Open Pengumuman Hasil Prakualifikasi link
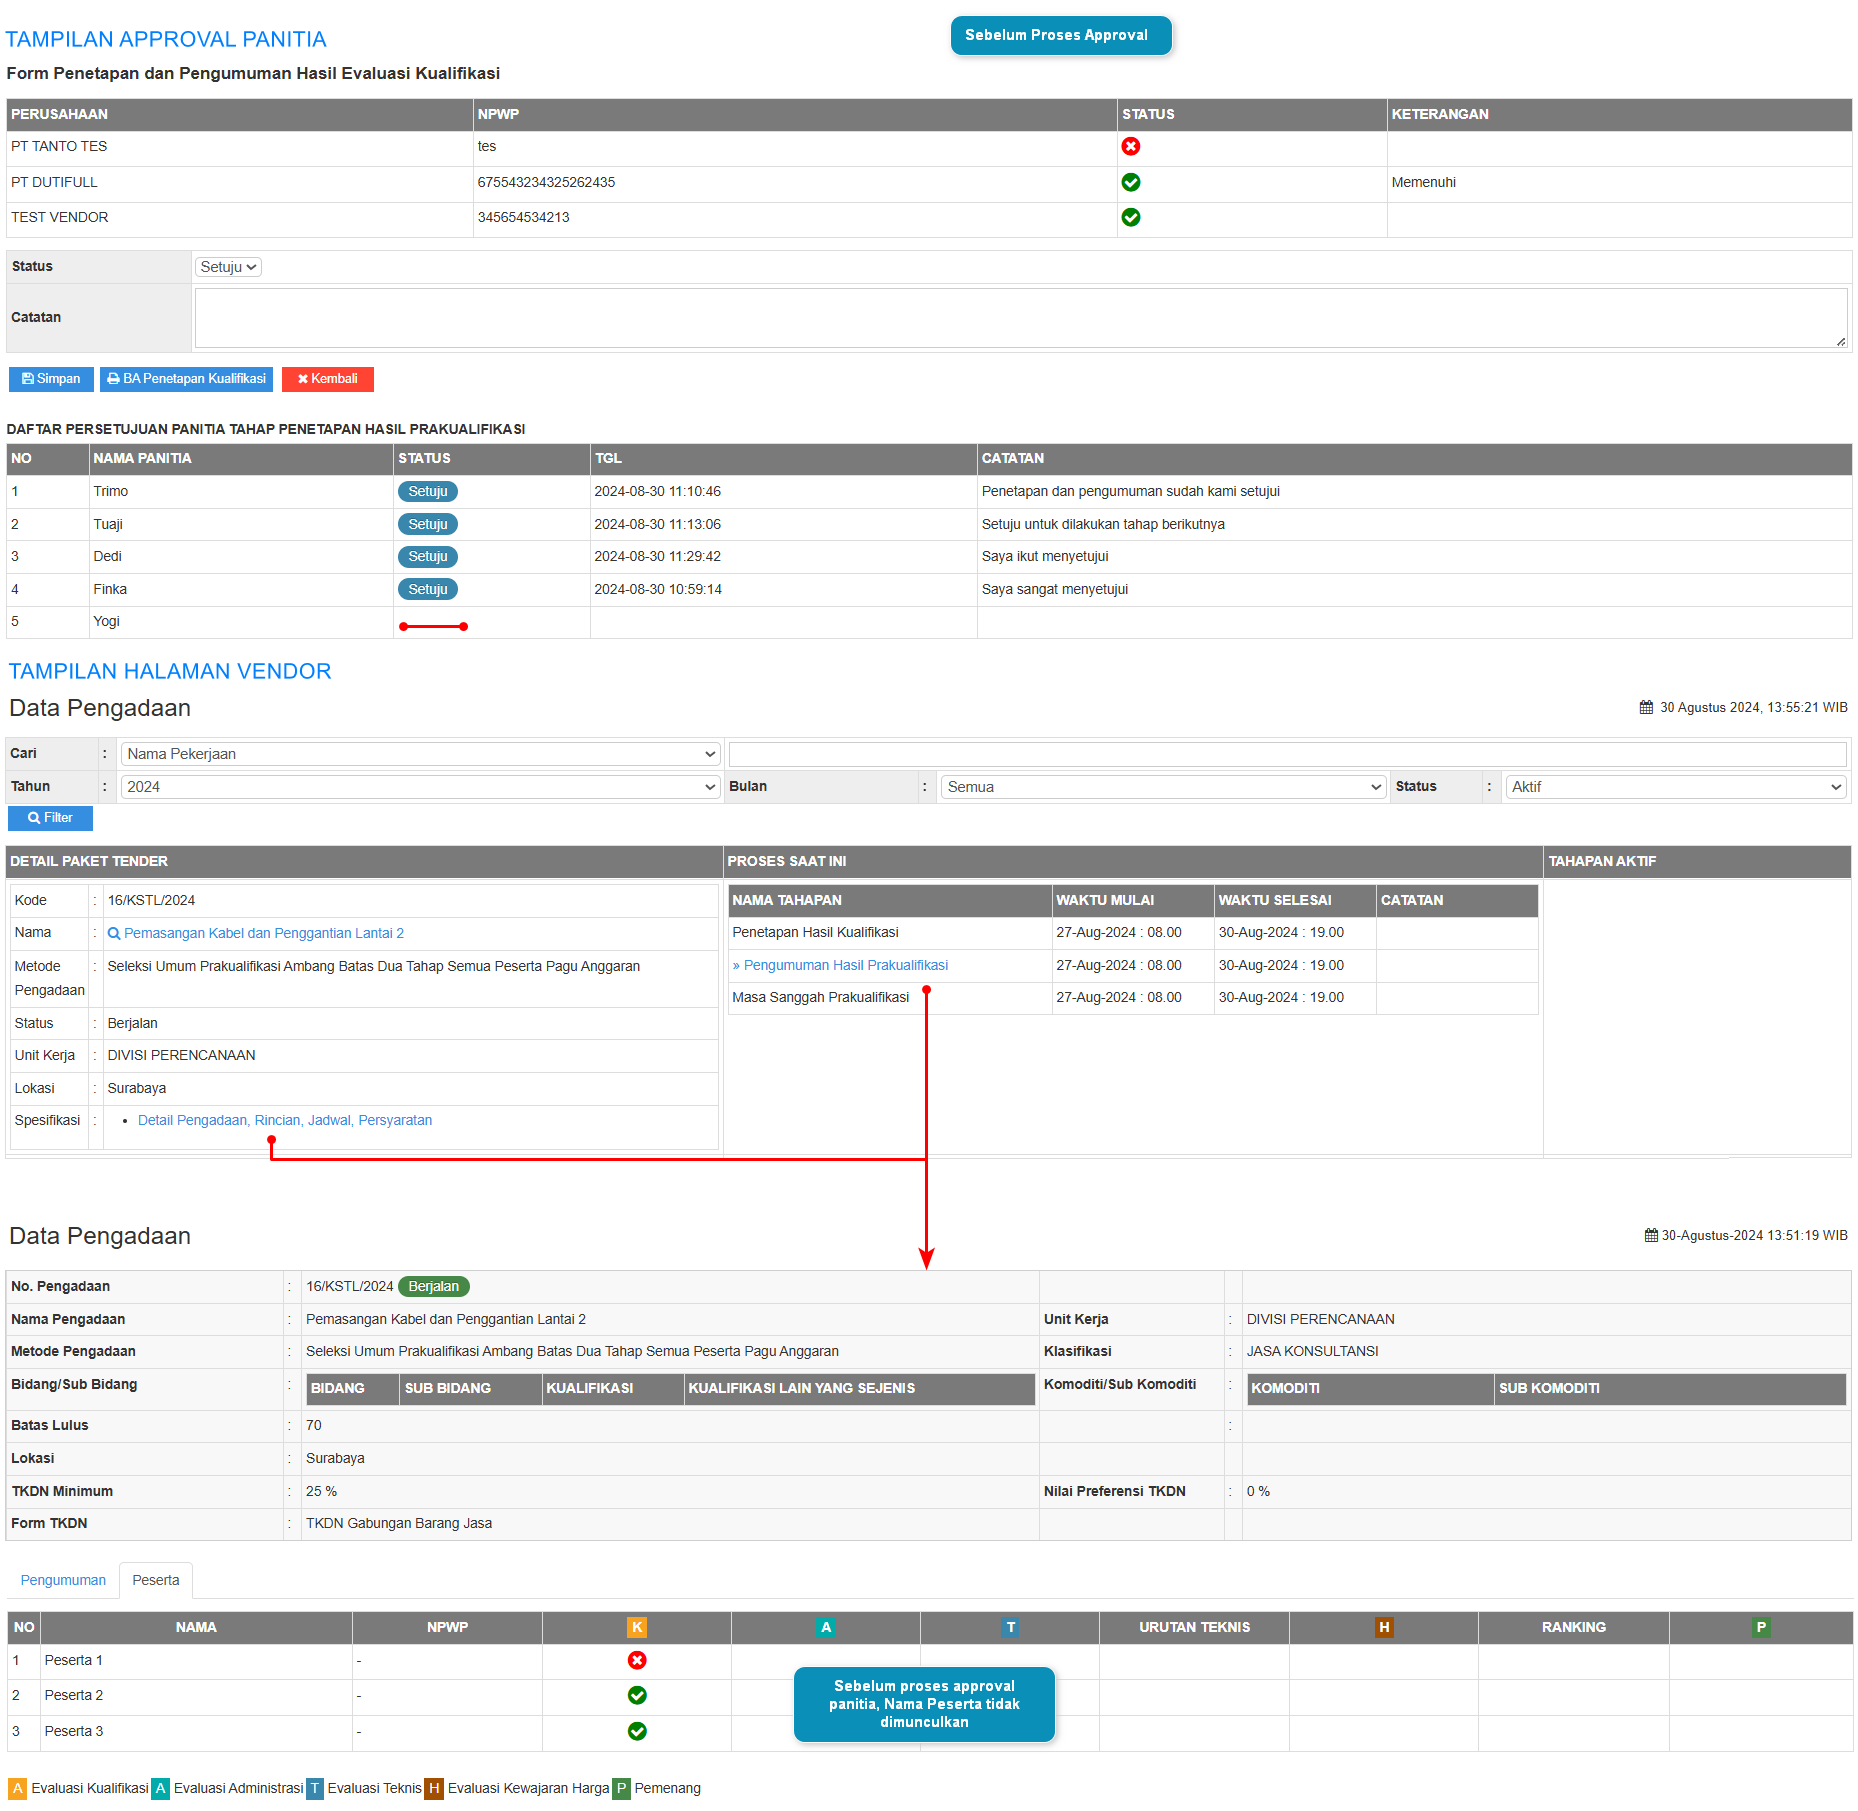Screen dimensions: 1858x1811 pos(845,965)
